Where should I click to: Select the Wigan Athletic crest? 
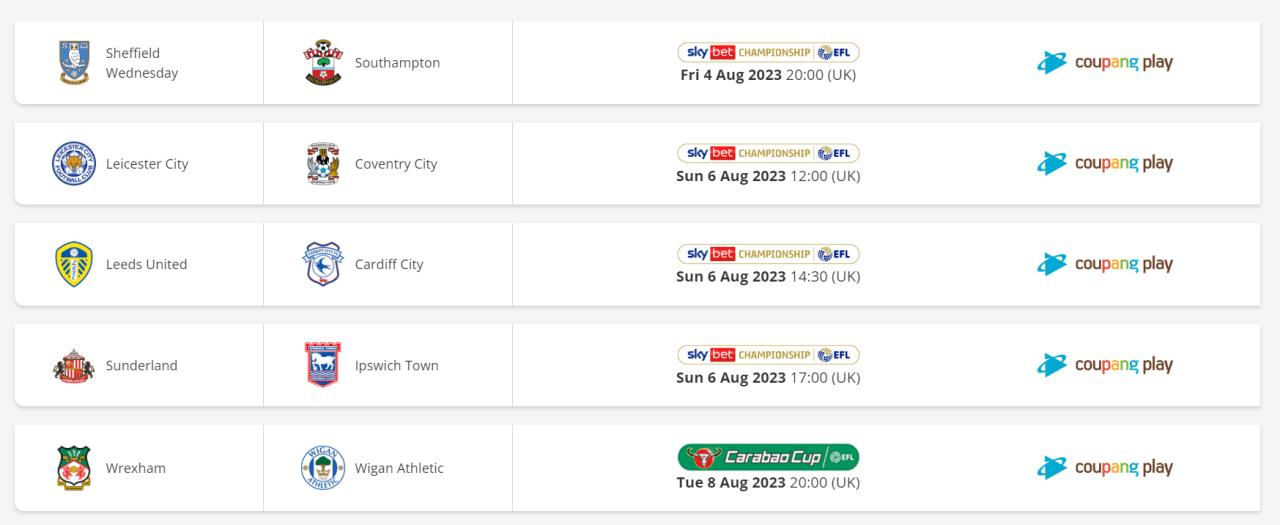[x=323, y=468]
